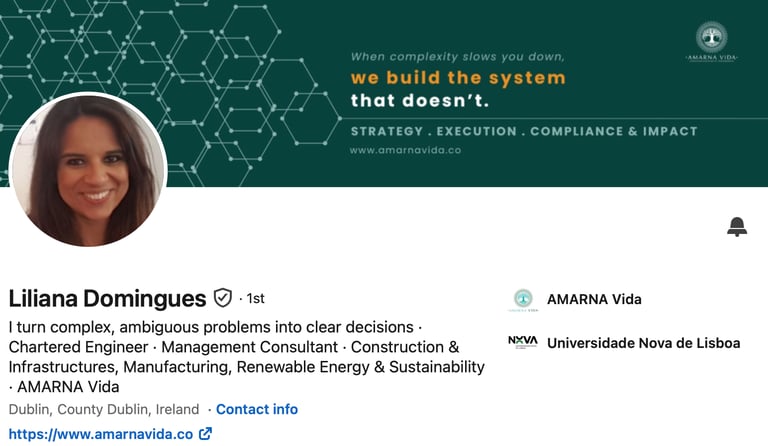This screenshot has width=768, height=446.
Task: Click the Dublin, County Dublin, Ireland location text
Action: 104,409
